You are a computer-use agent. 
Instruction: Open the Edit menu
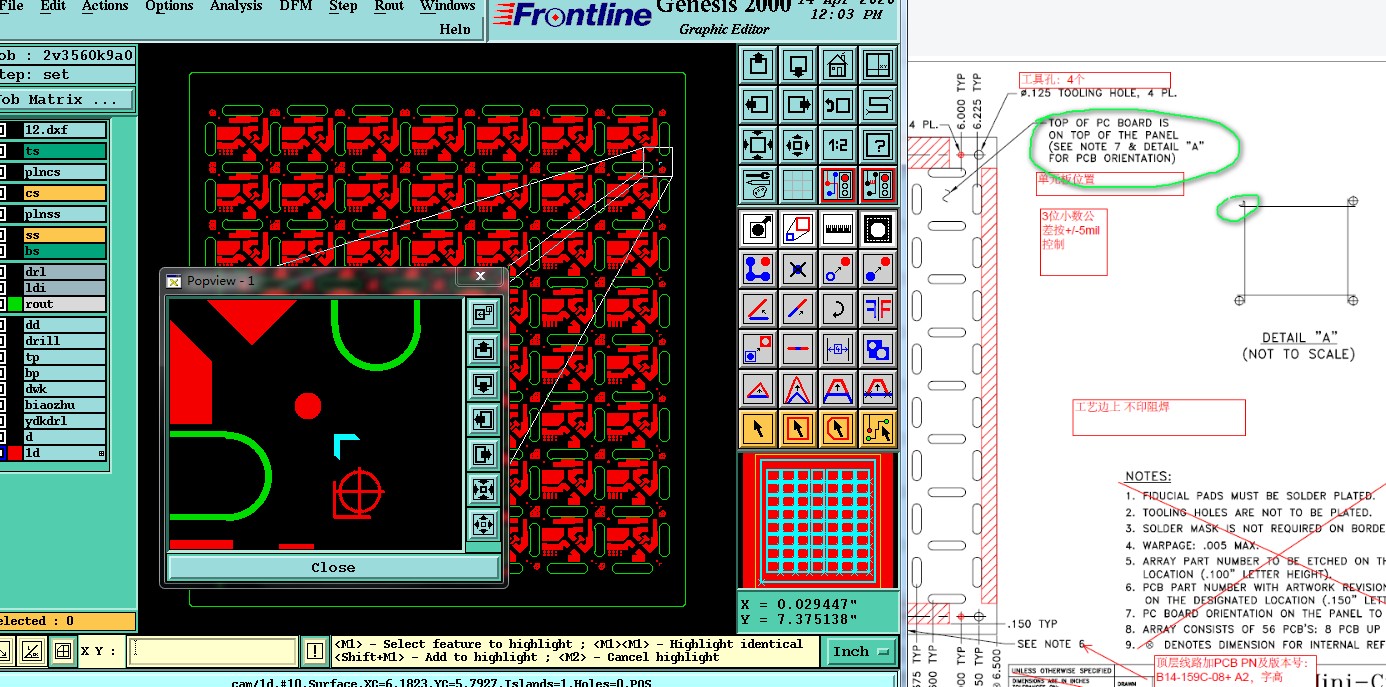(53, 6)
